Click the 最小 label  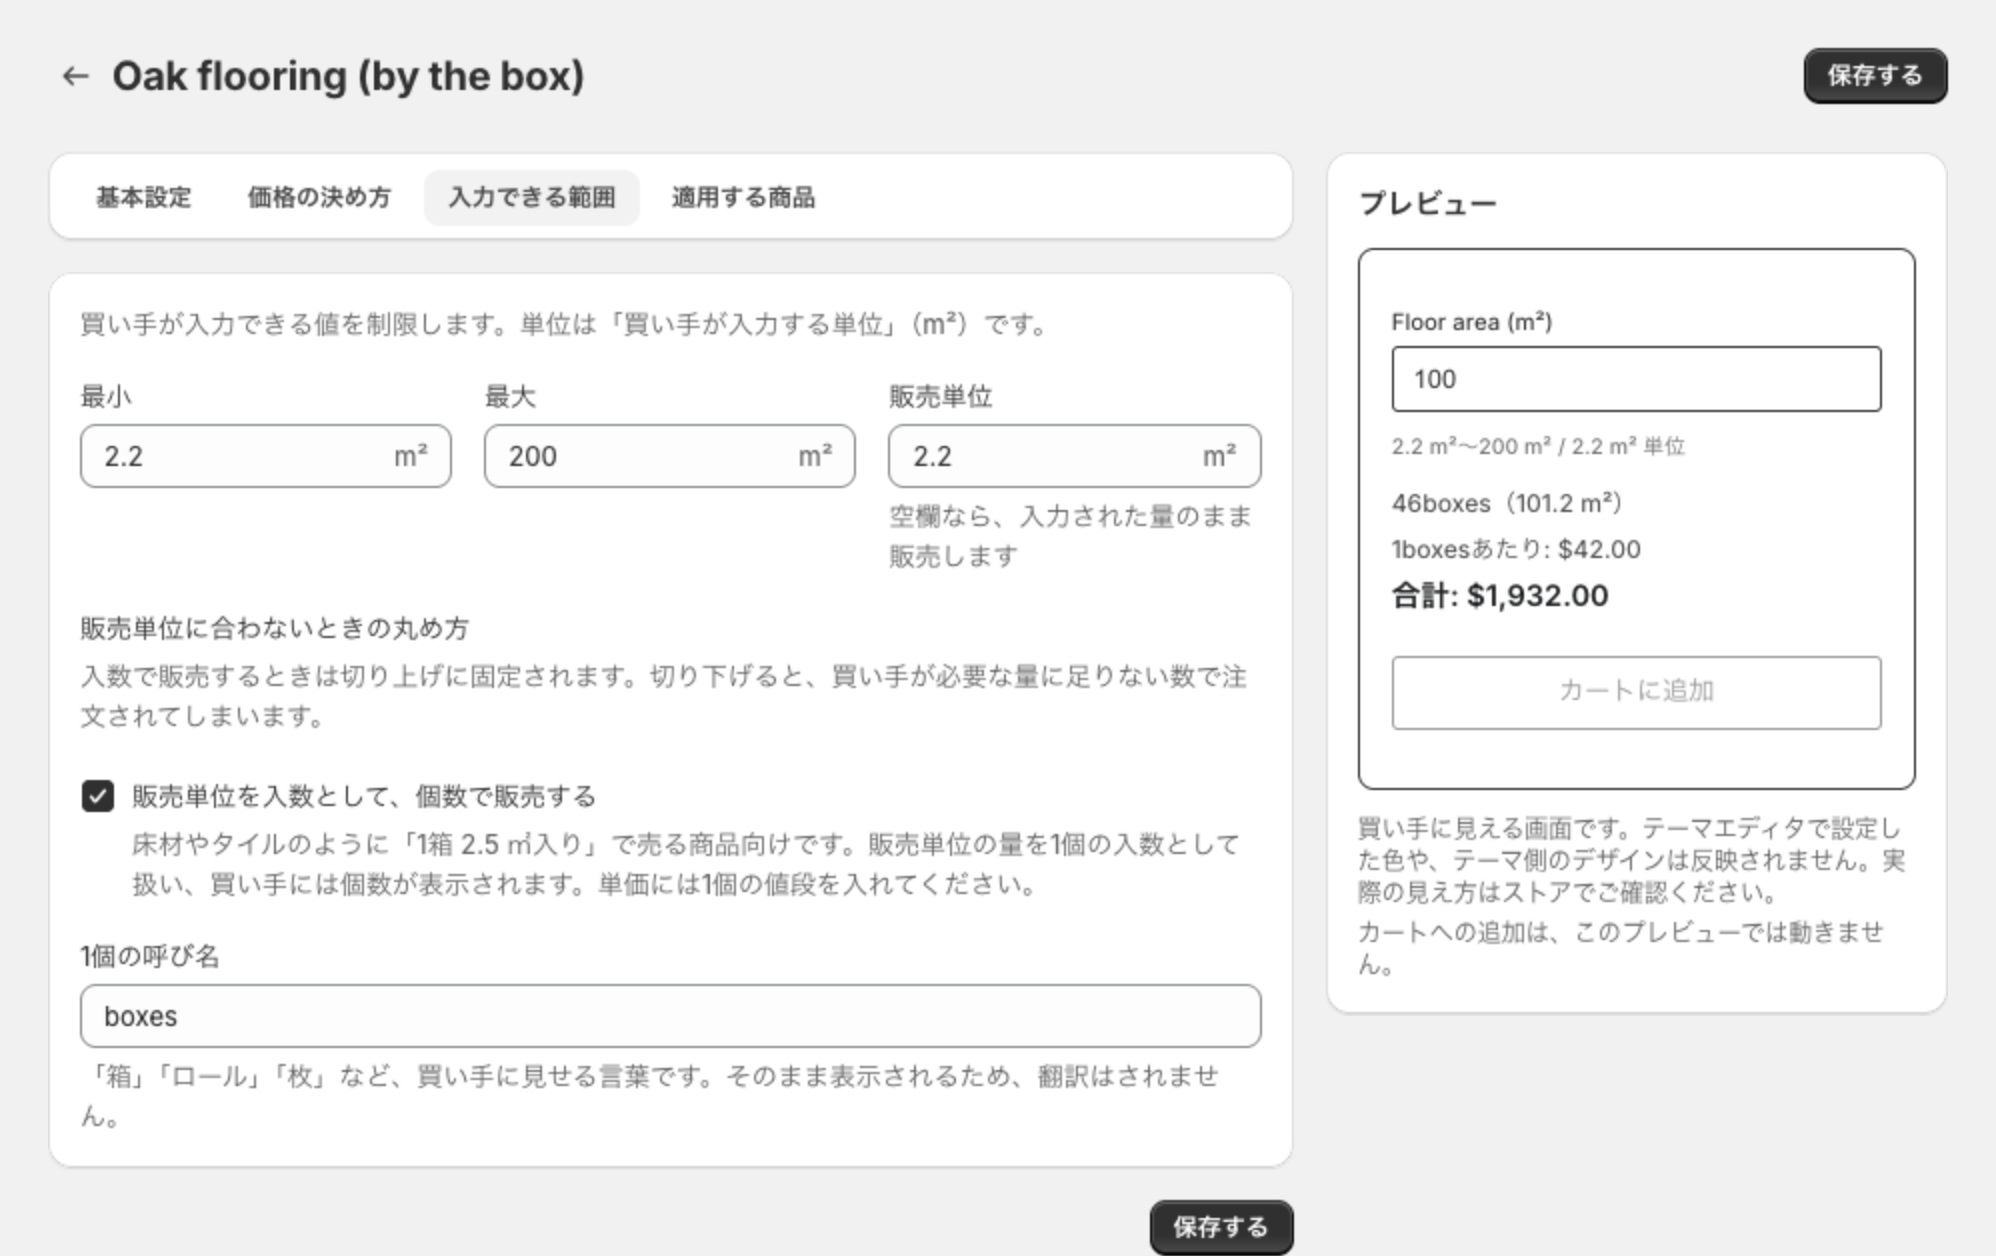pyautogui.click(x=106, y=397)
